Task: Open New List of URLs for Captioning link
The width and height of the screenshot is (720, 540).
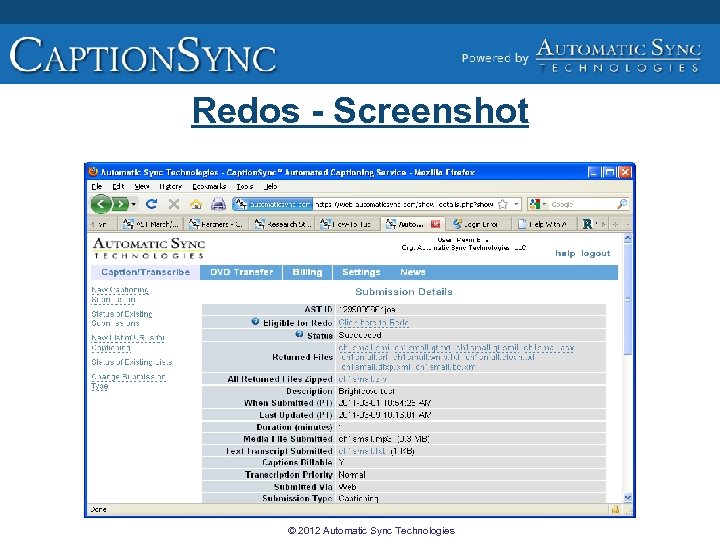Action: coord(128,343)
